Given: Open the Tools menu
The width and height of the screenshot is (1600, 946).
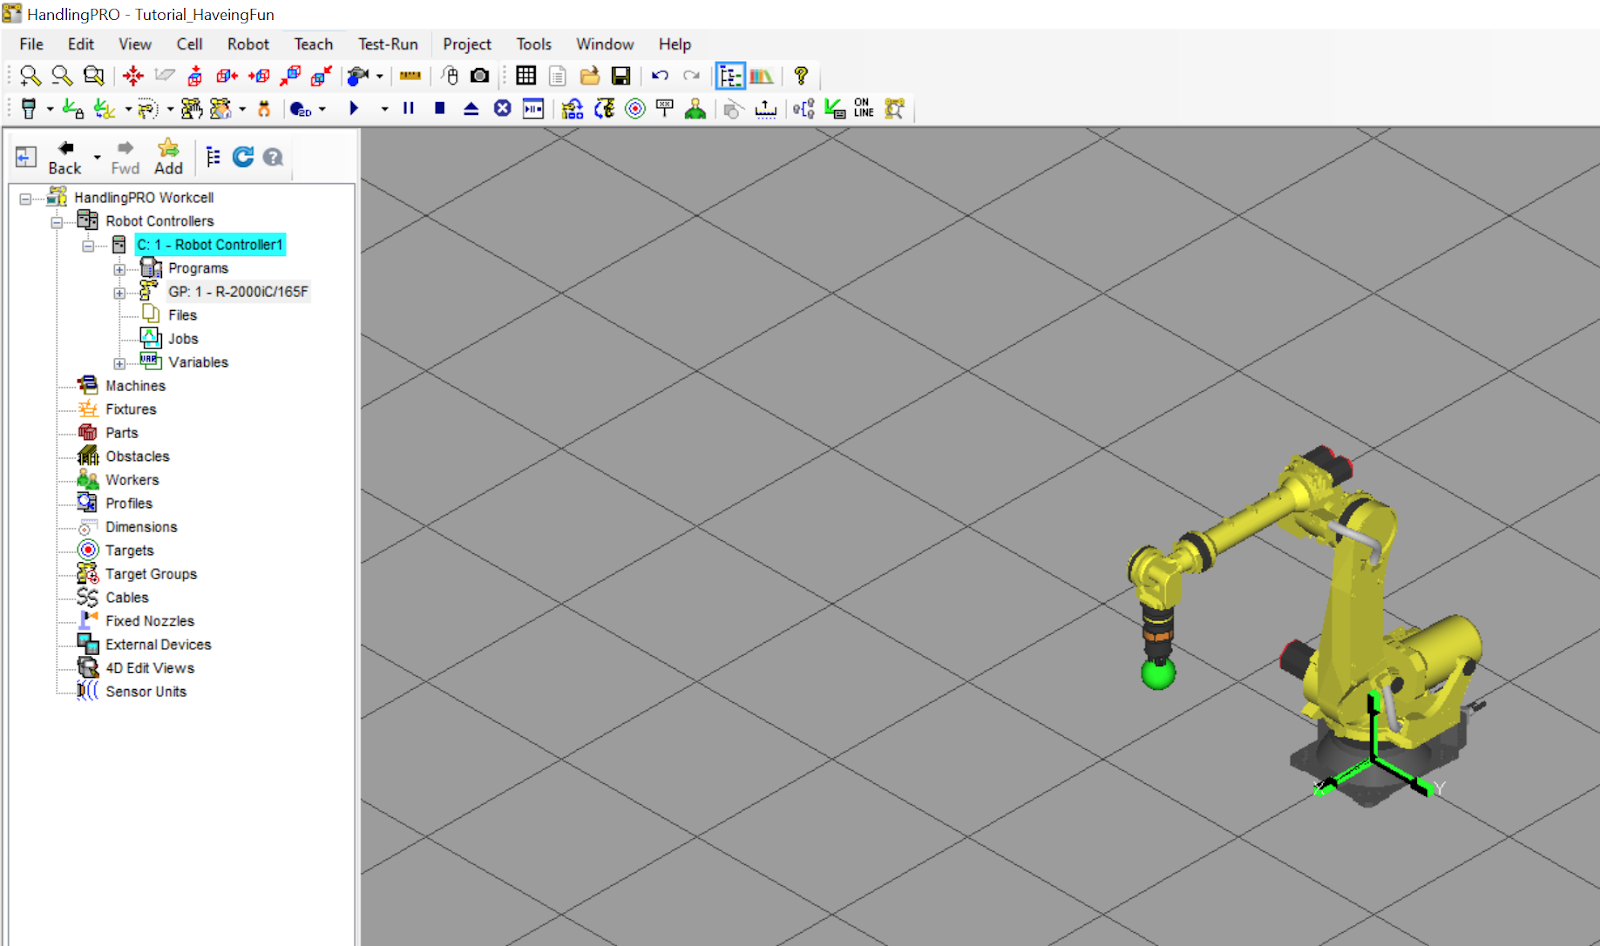Looking at the screenshot, I should pos(534,44).
